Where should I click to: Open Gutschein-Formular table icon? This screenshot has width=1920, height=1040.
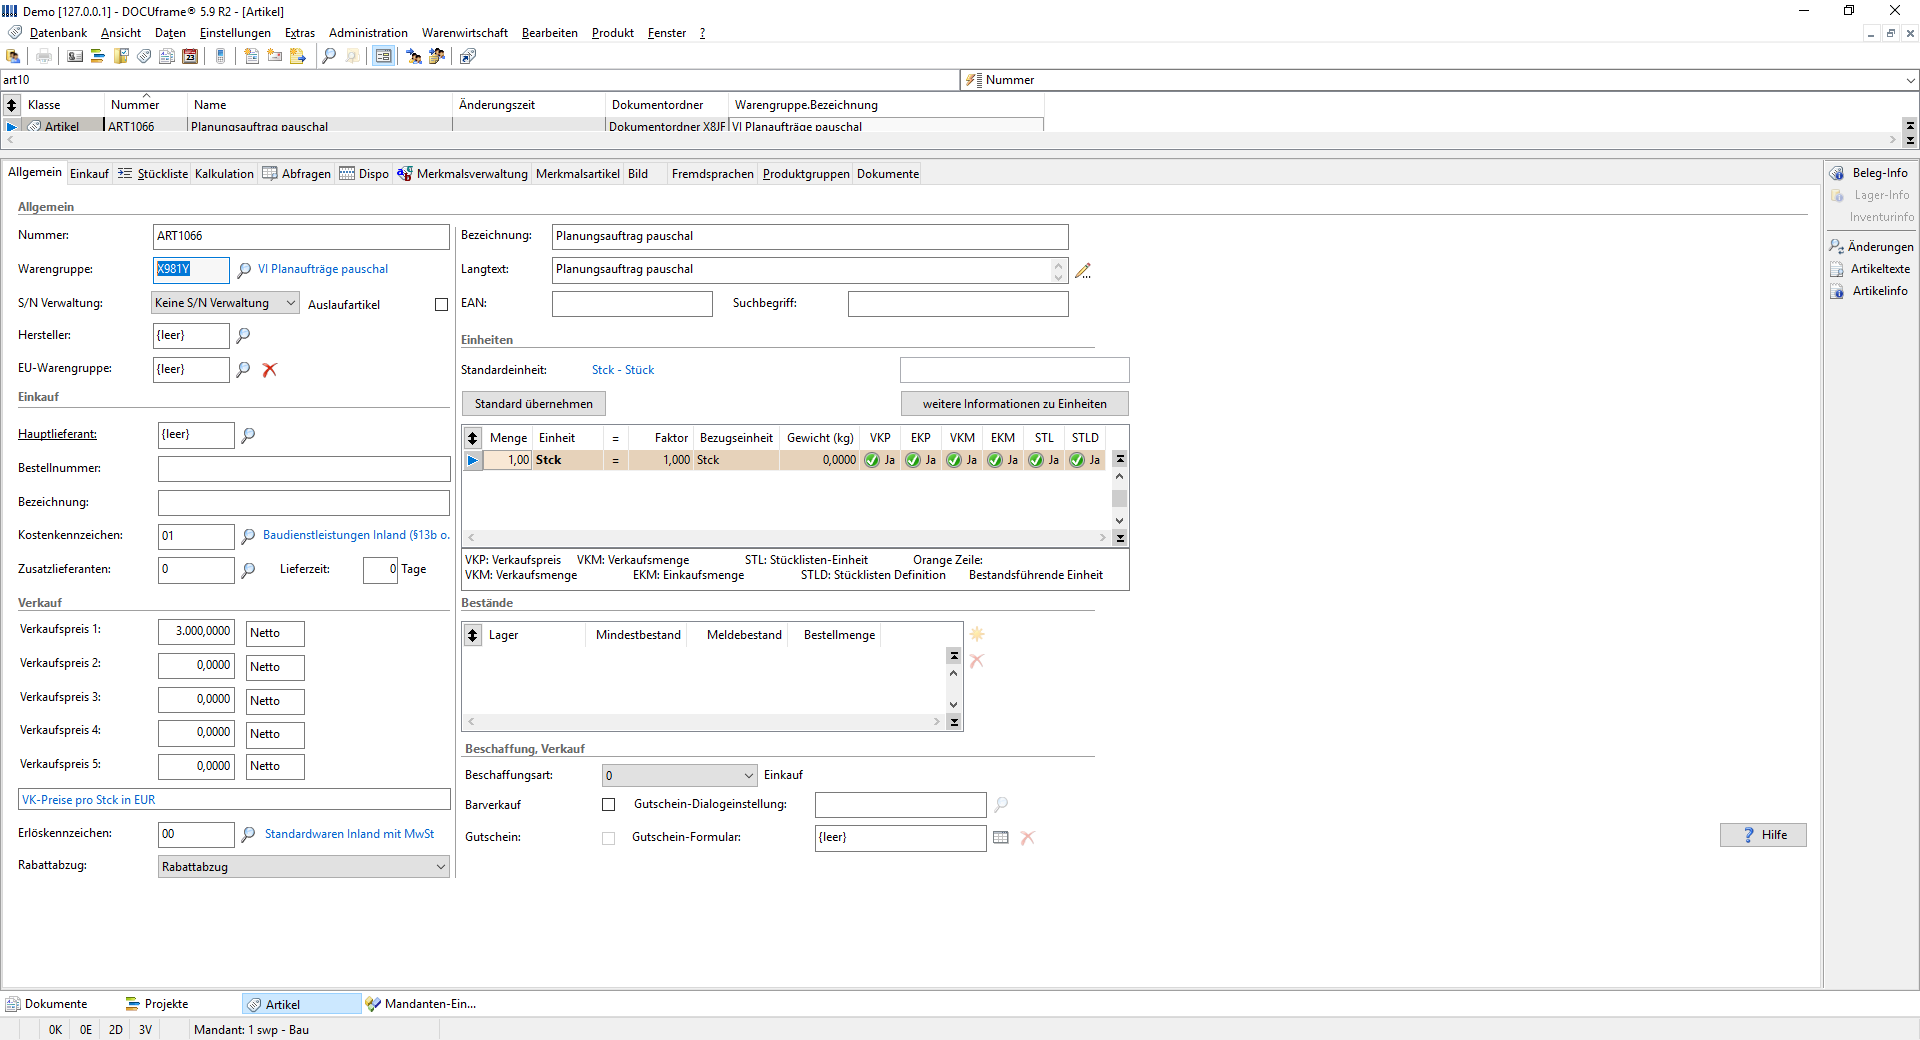[x=1001, y=838]
